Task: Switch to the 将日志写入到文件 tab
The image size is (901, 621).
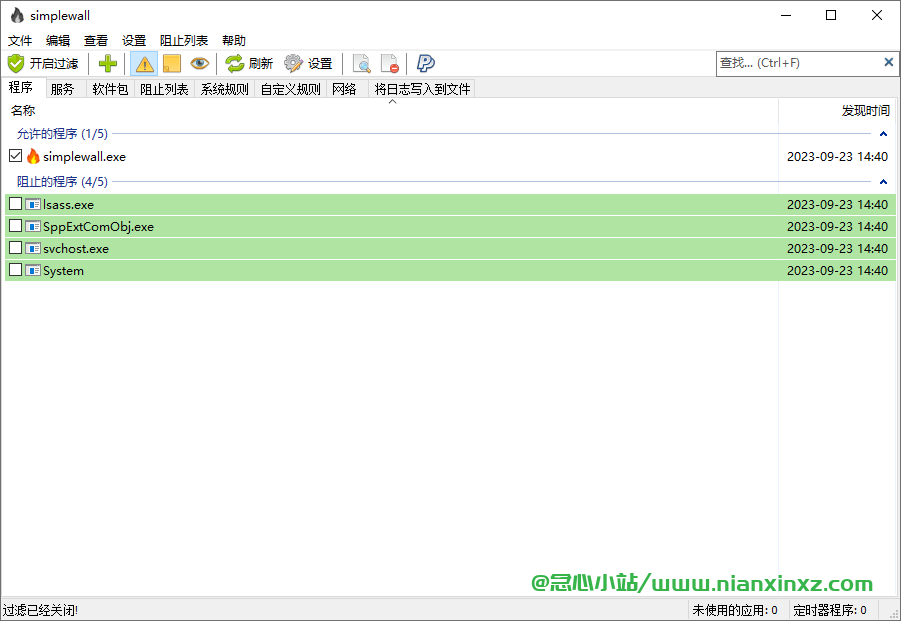Action: pyautogui.click(x=422, y=89)
